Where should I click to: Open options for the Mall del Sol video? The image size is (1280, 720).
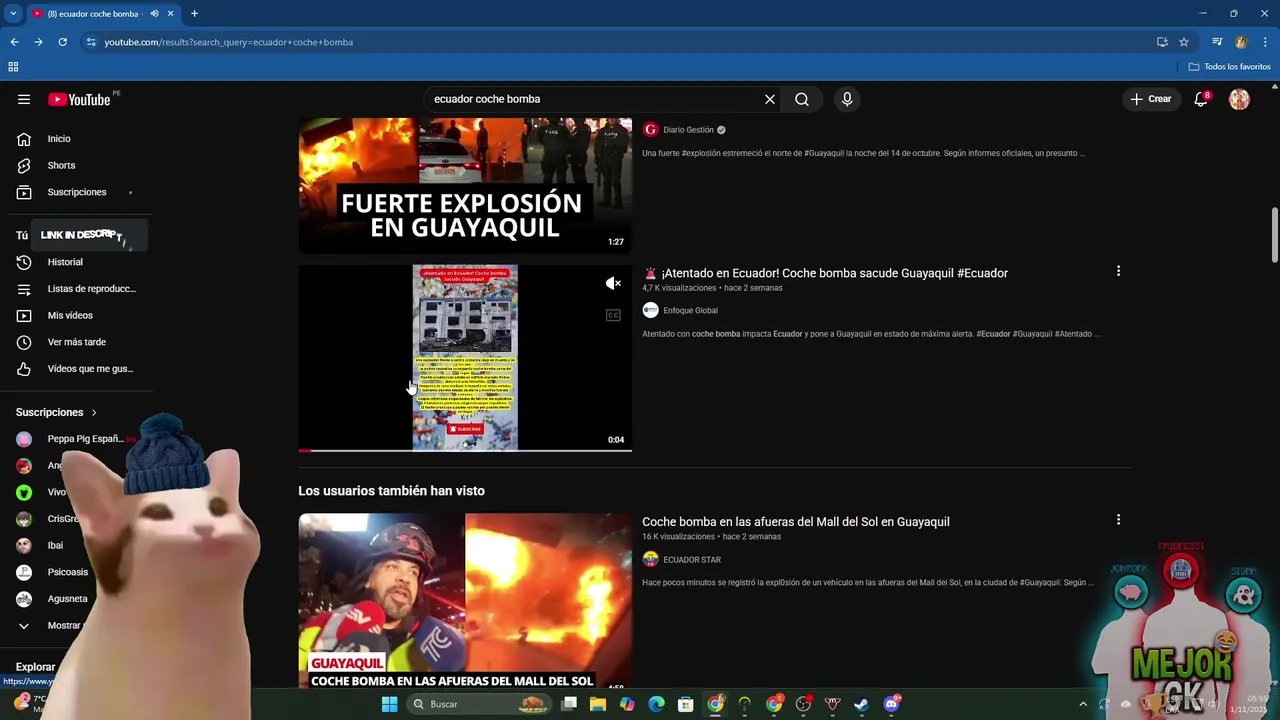coord(1118,520)
